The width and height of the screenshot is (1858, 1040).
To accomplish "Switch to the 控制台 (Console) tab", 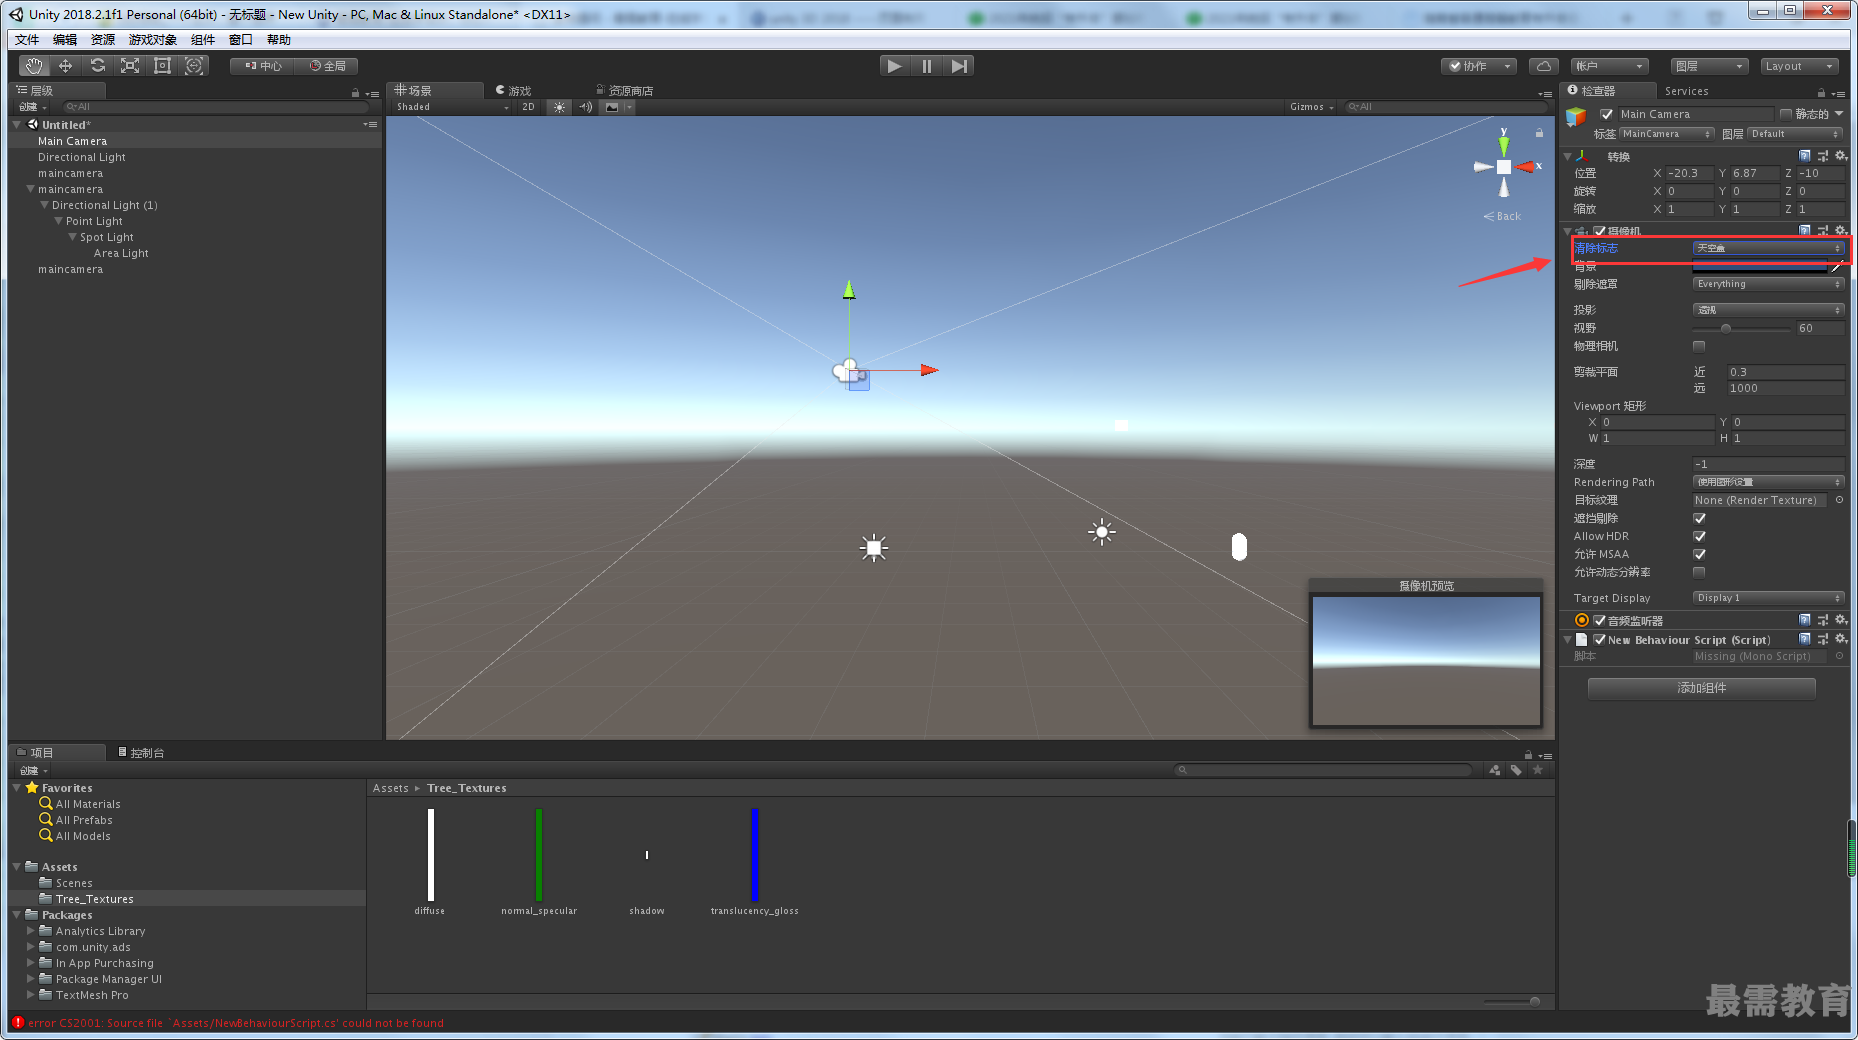I will tap(141, 752).
